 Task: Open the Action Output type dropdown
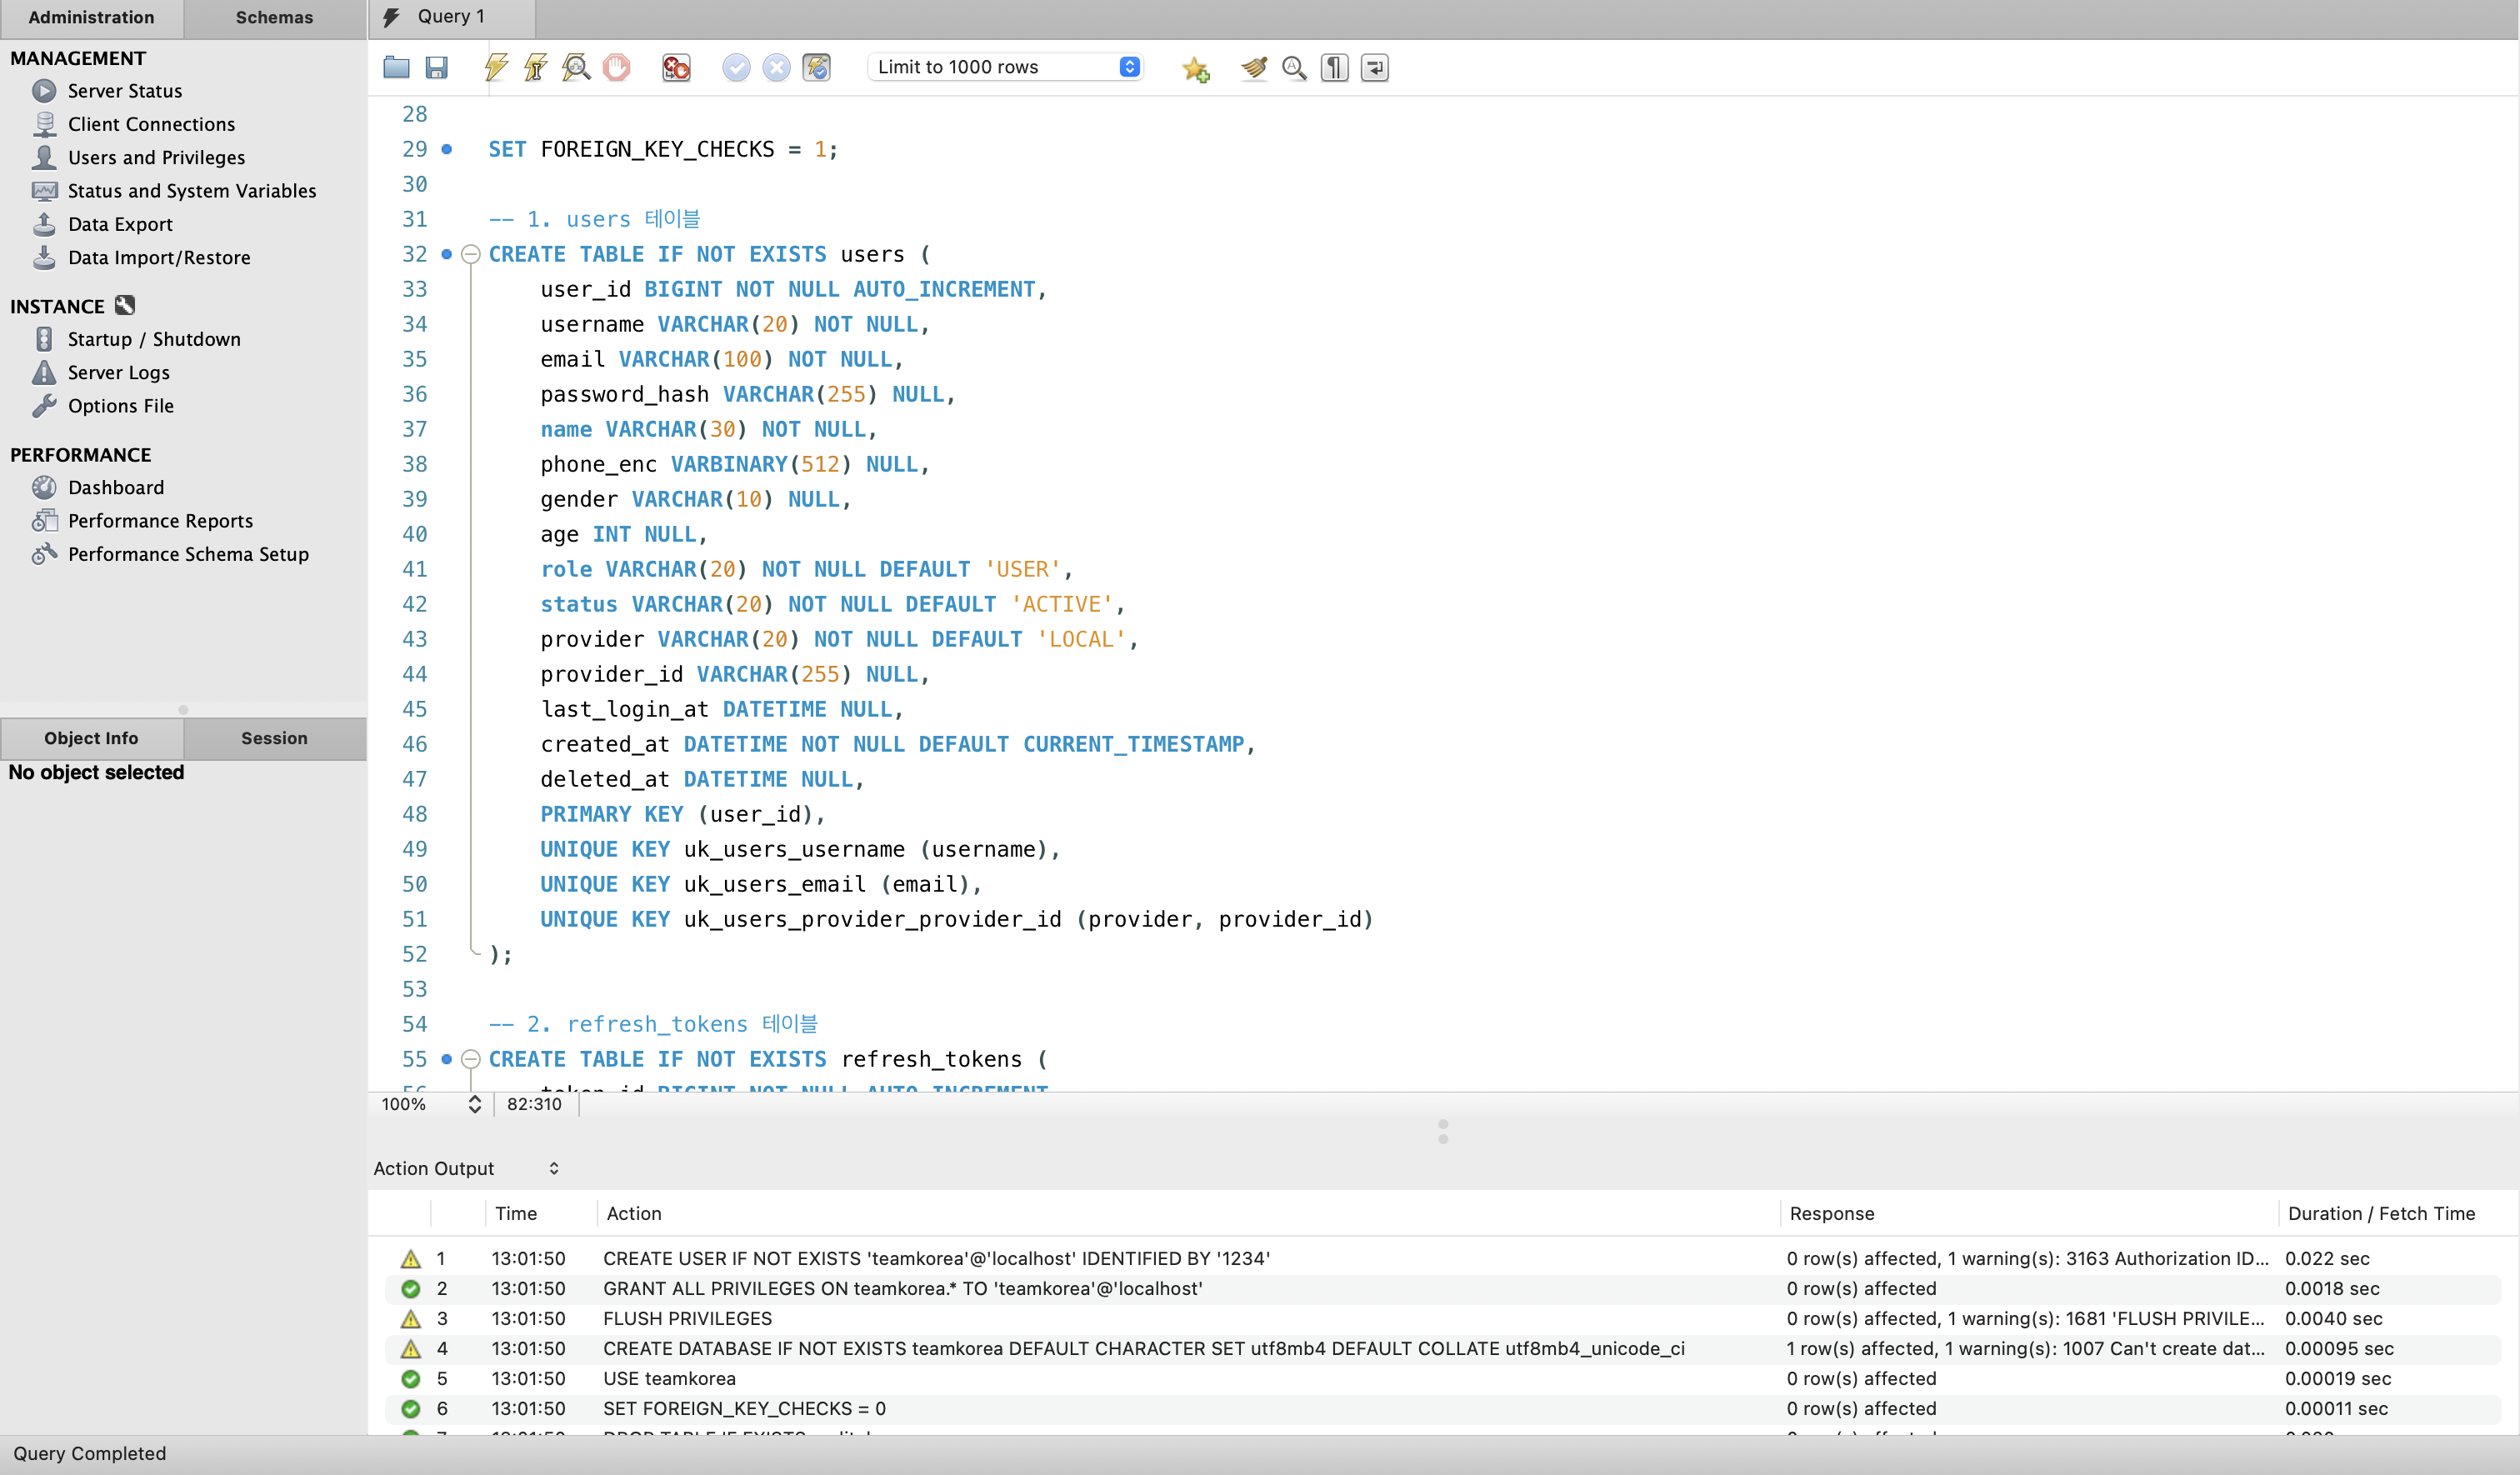[x=466, y=1168]
